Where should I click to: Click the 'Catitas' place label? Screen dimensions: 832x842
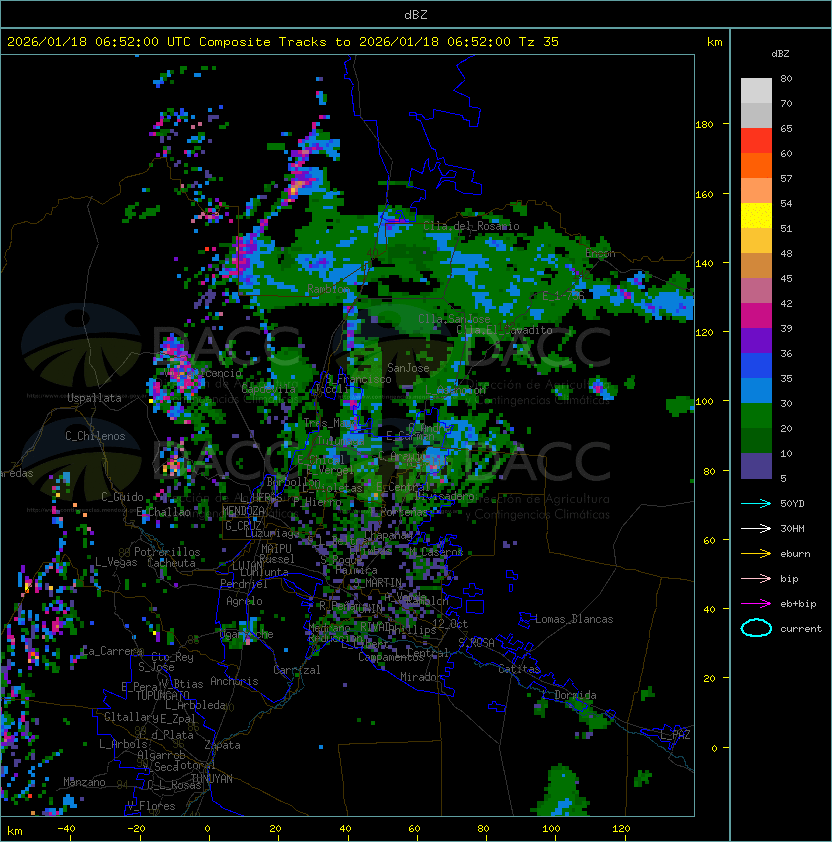tap(519, 669)
